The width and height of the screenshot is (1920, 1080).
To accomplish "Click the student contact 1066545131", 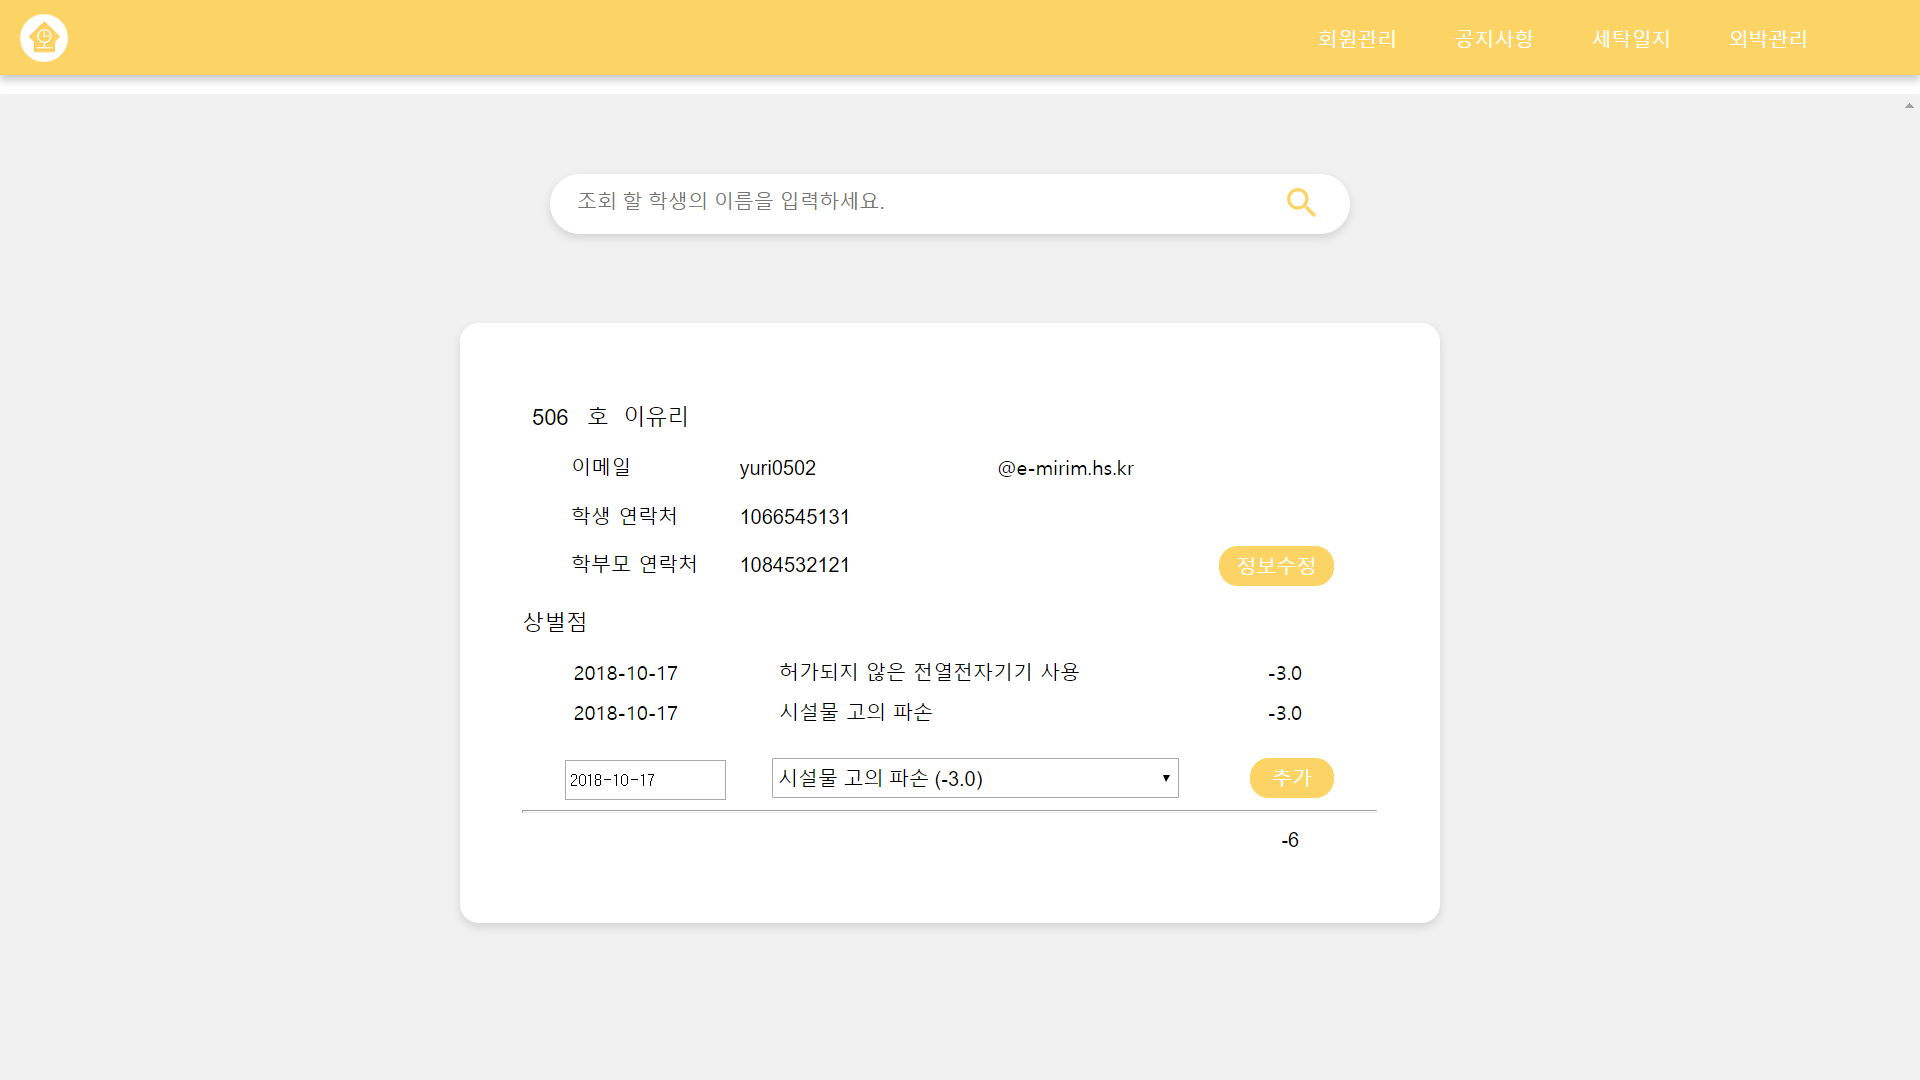I will 795,517.
